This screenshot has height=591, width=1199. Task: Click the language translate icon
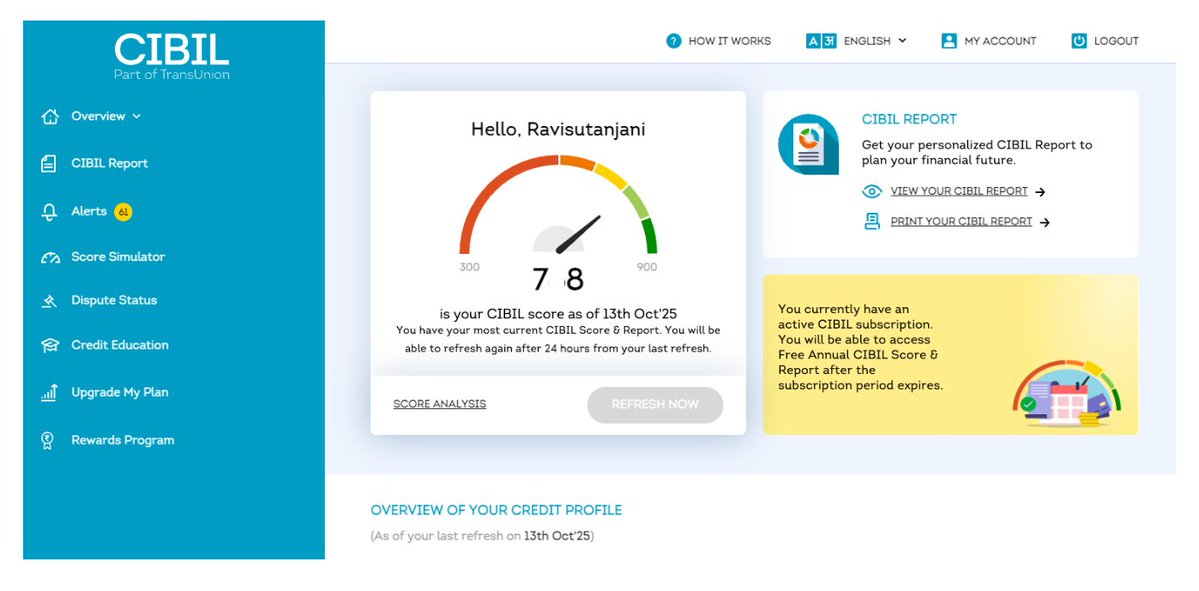[821, 41]
